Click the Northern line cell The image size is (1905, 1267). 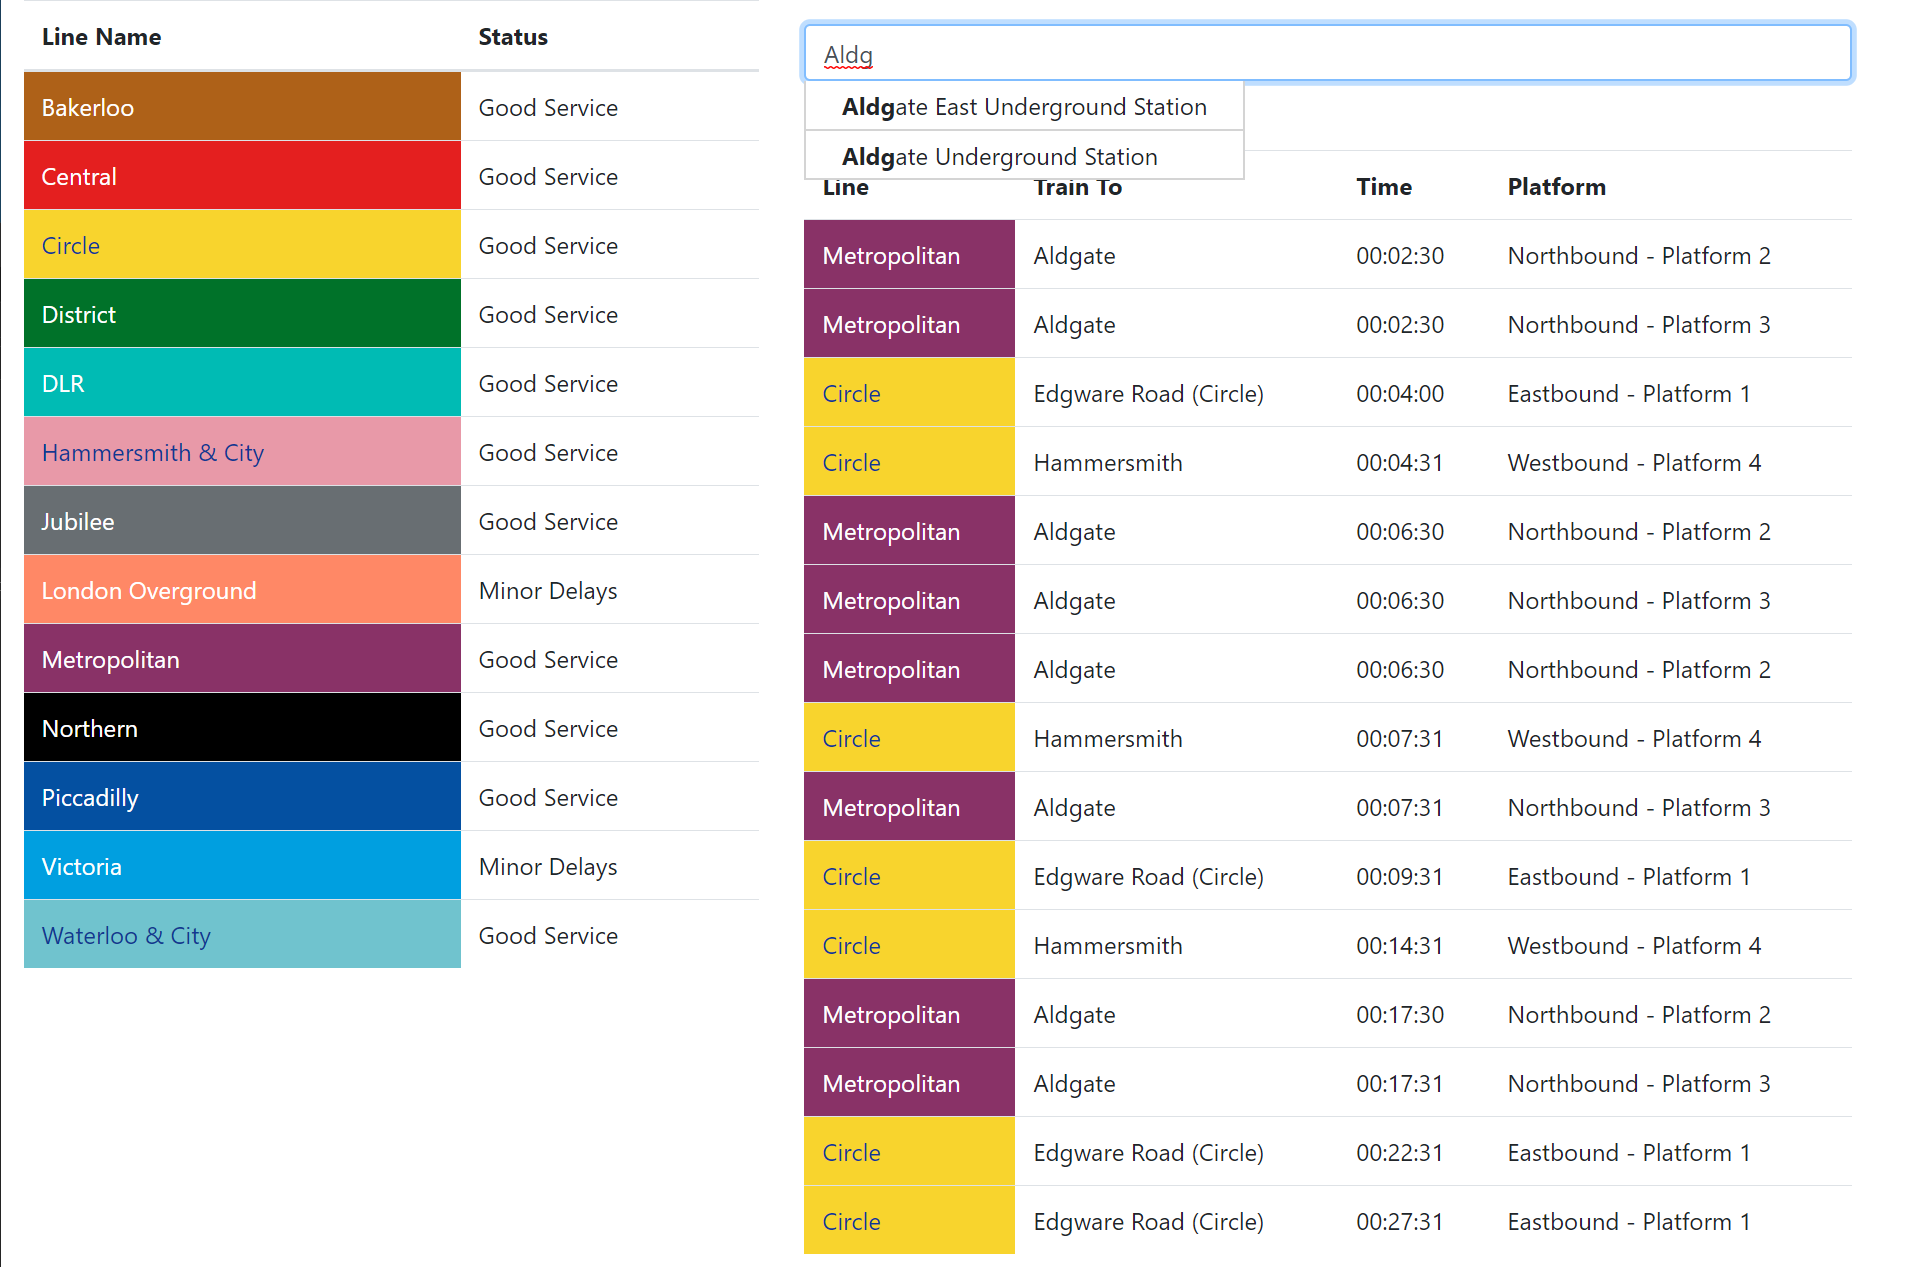point(242,728)
